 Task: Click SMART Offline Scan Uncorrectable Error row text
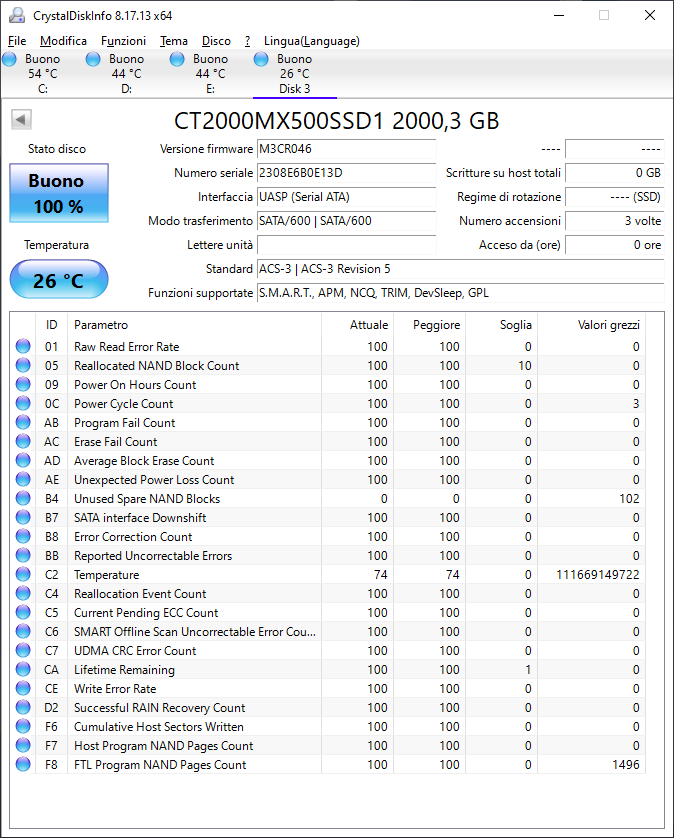195,632
